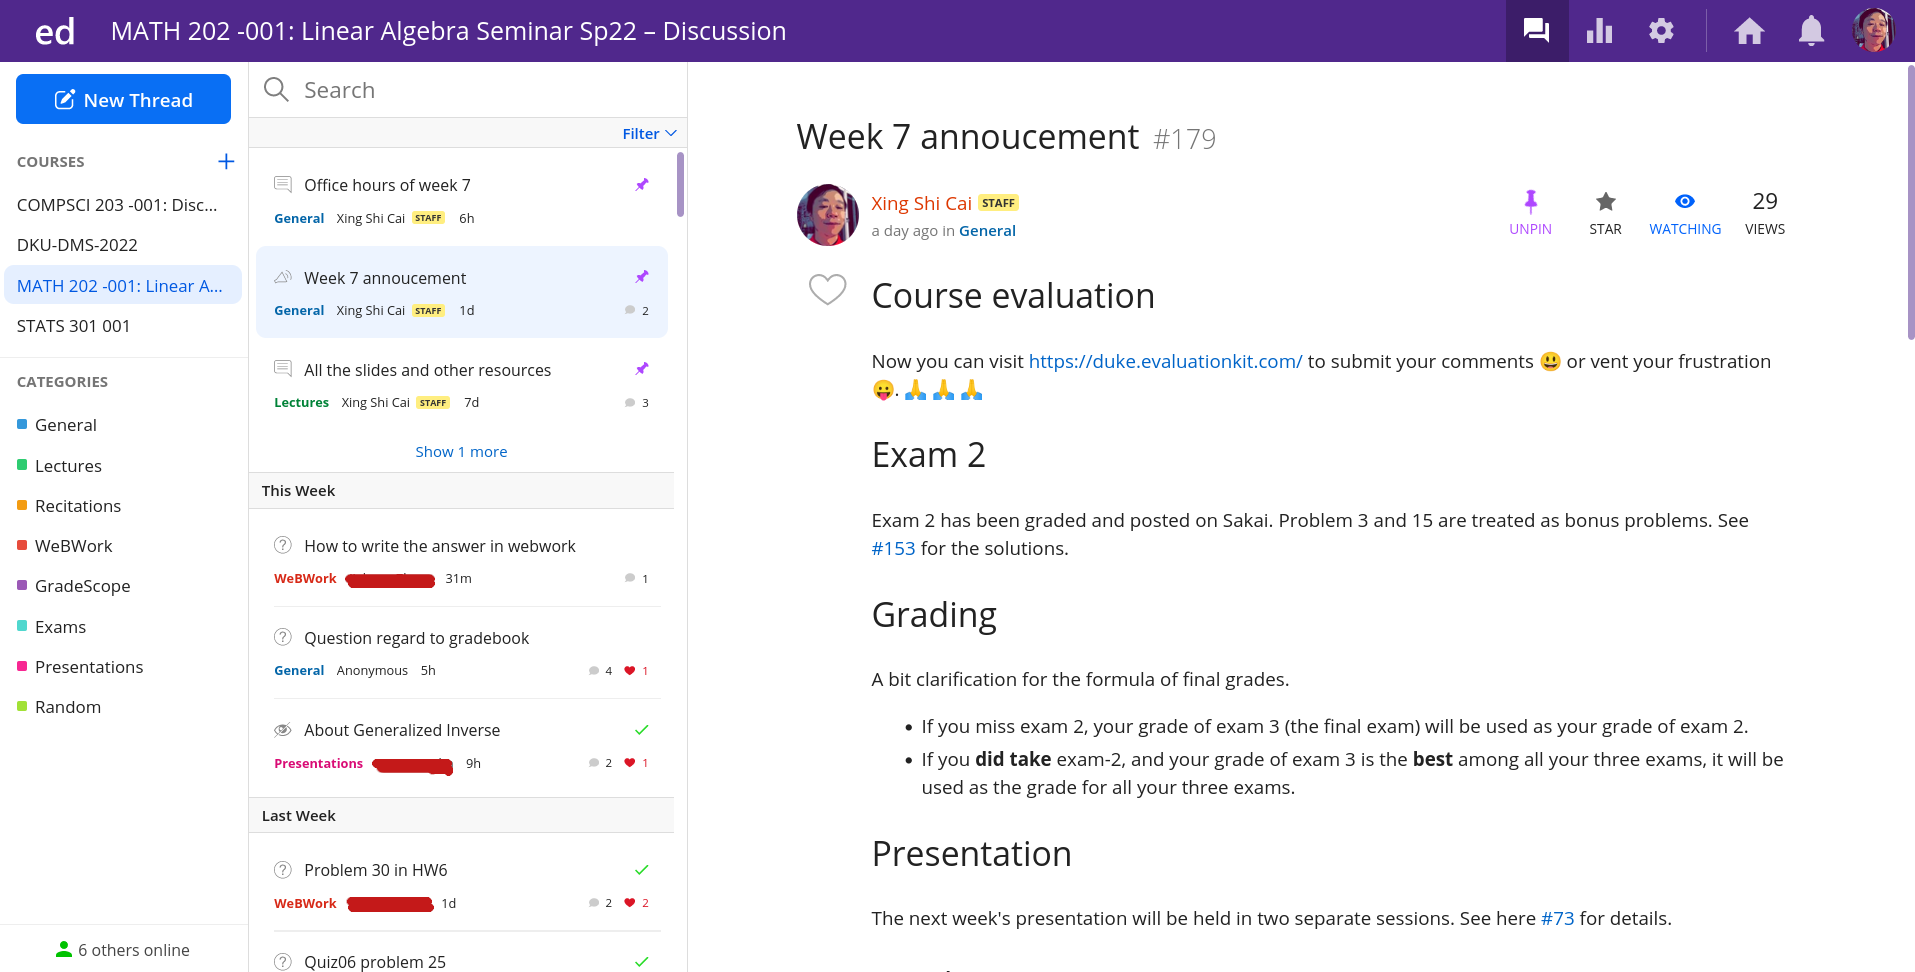
Task: Click comment count on Week 7 annoucement item
Action: tap(637, 311)
